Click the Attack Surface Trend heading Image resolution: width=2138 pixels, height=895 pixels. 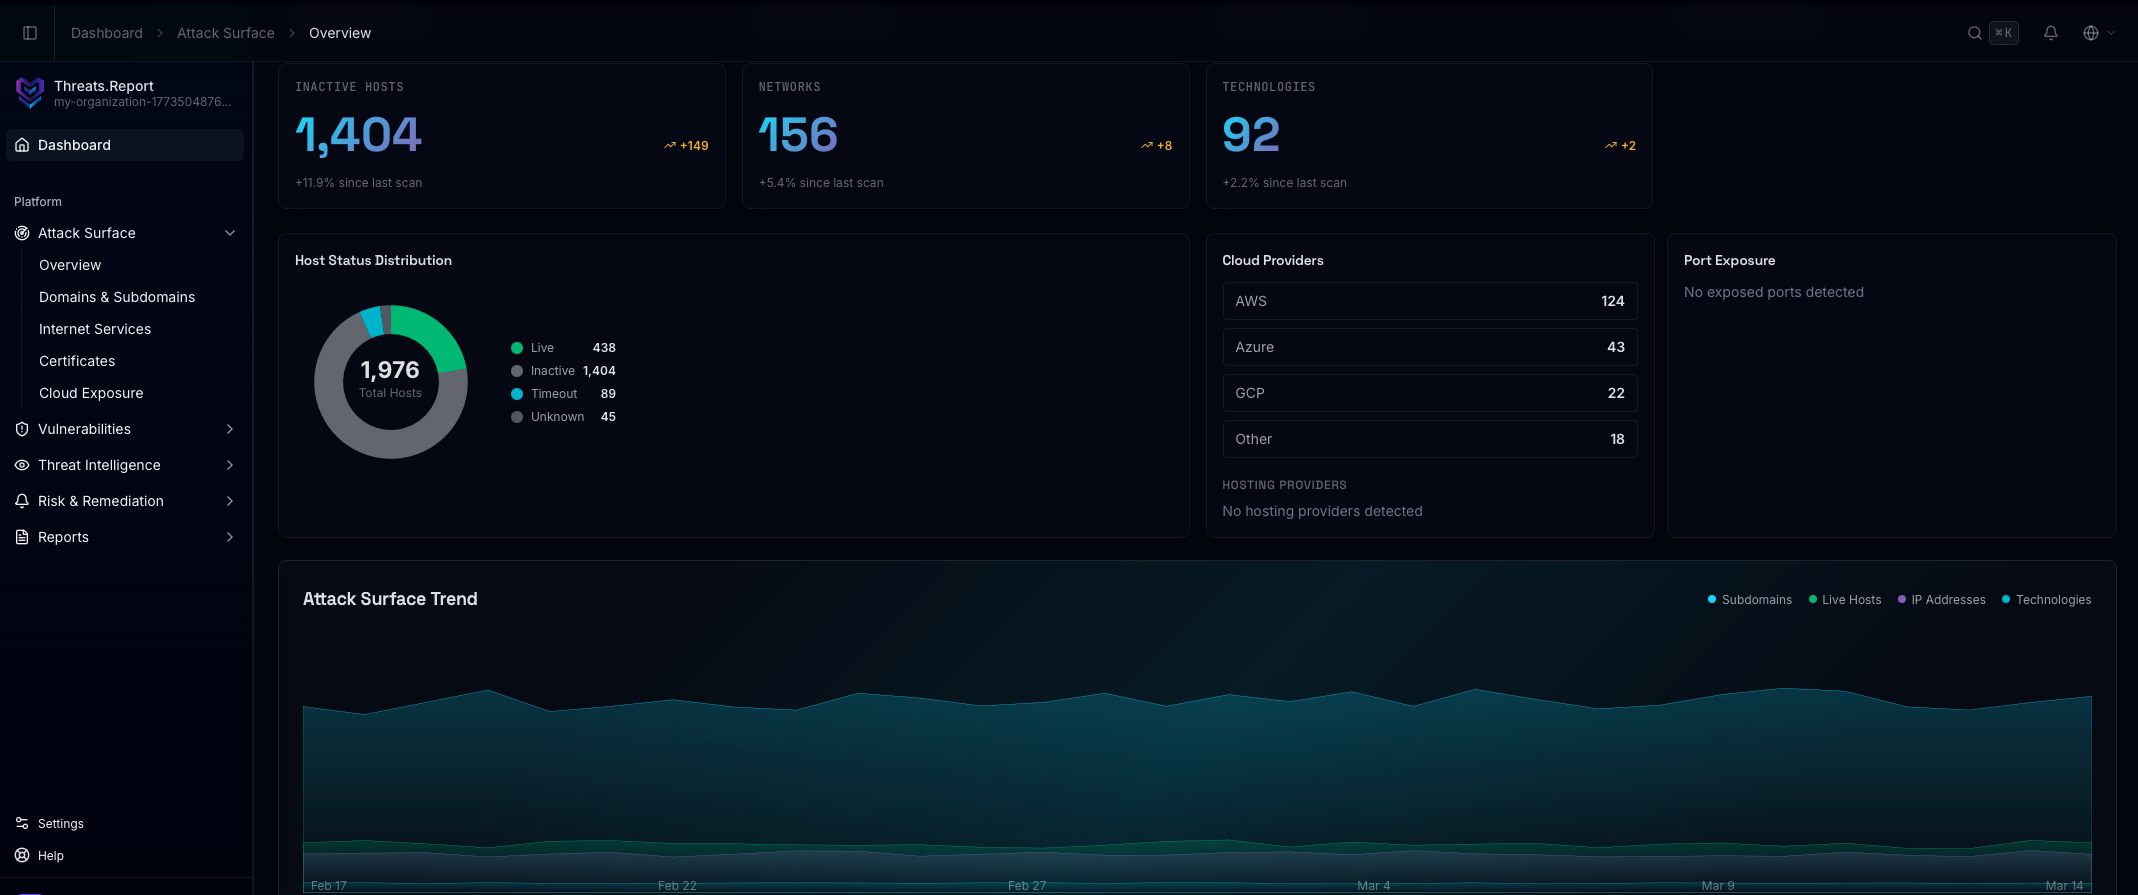[390, 599]
